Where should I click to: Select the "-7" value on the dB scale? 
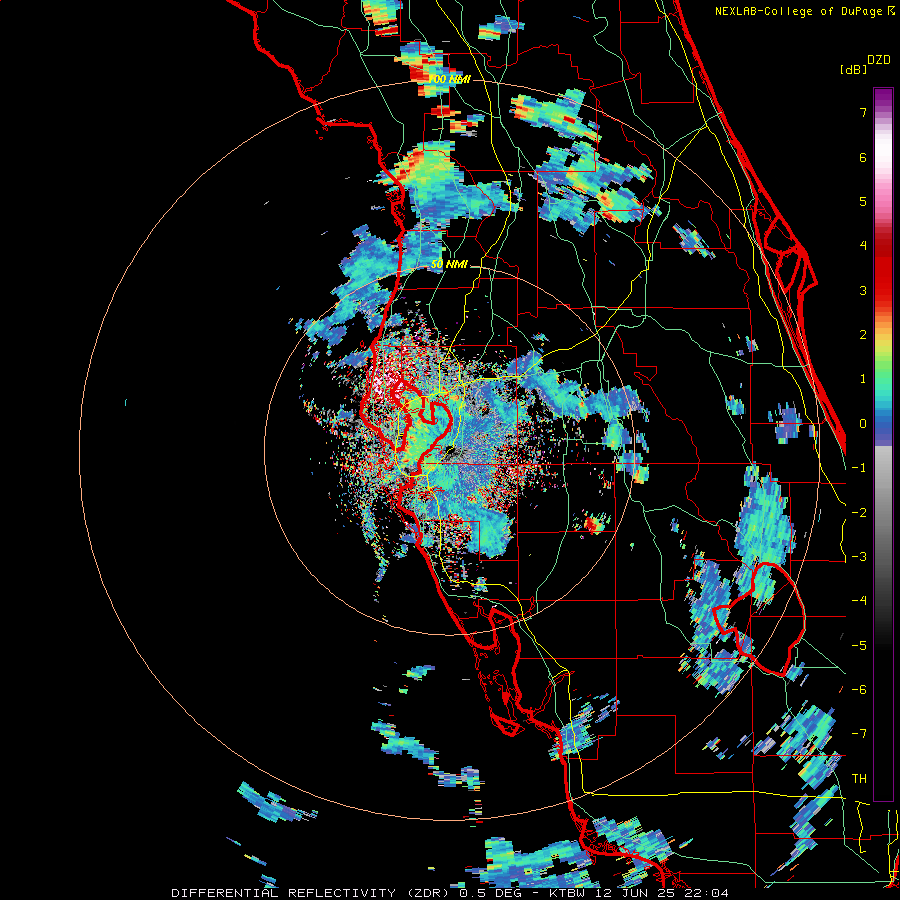pyautogui.click(x=859, y=734)
